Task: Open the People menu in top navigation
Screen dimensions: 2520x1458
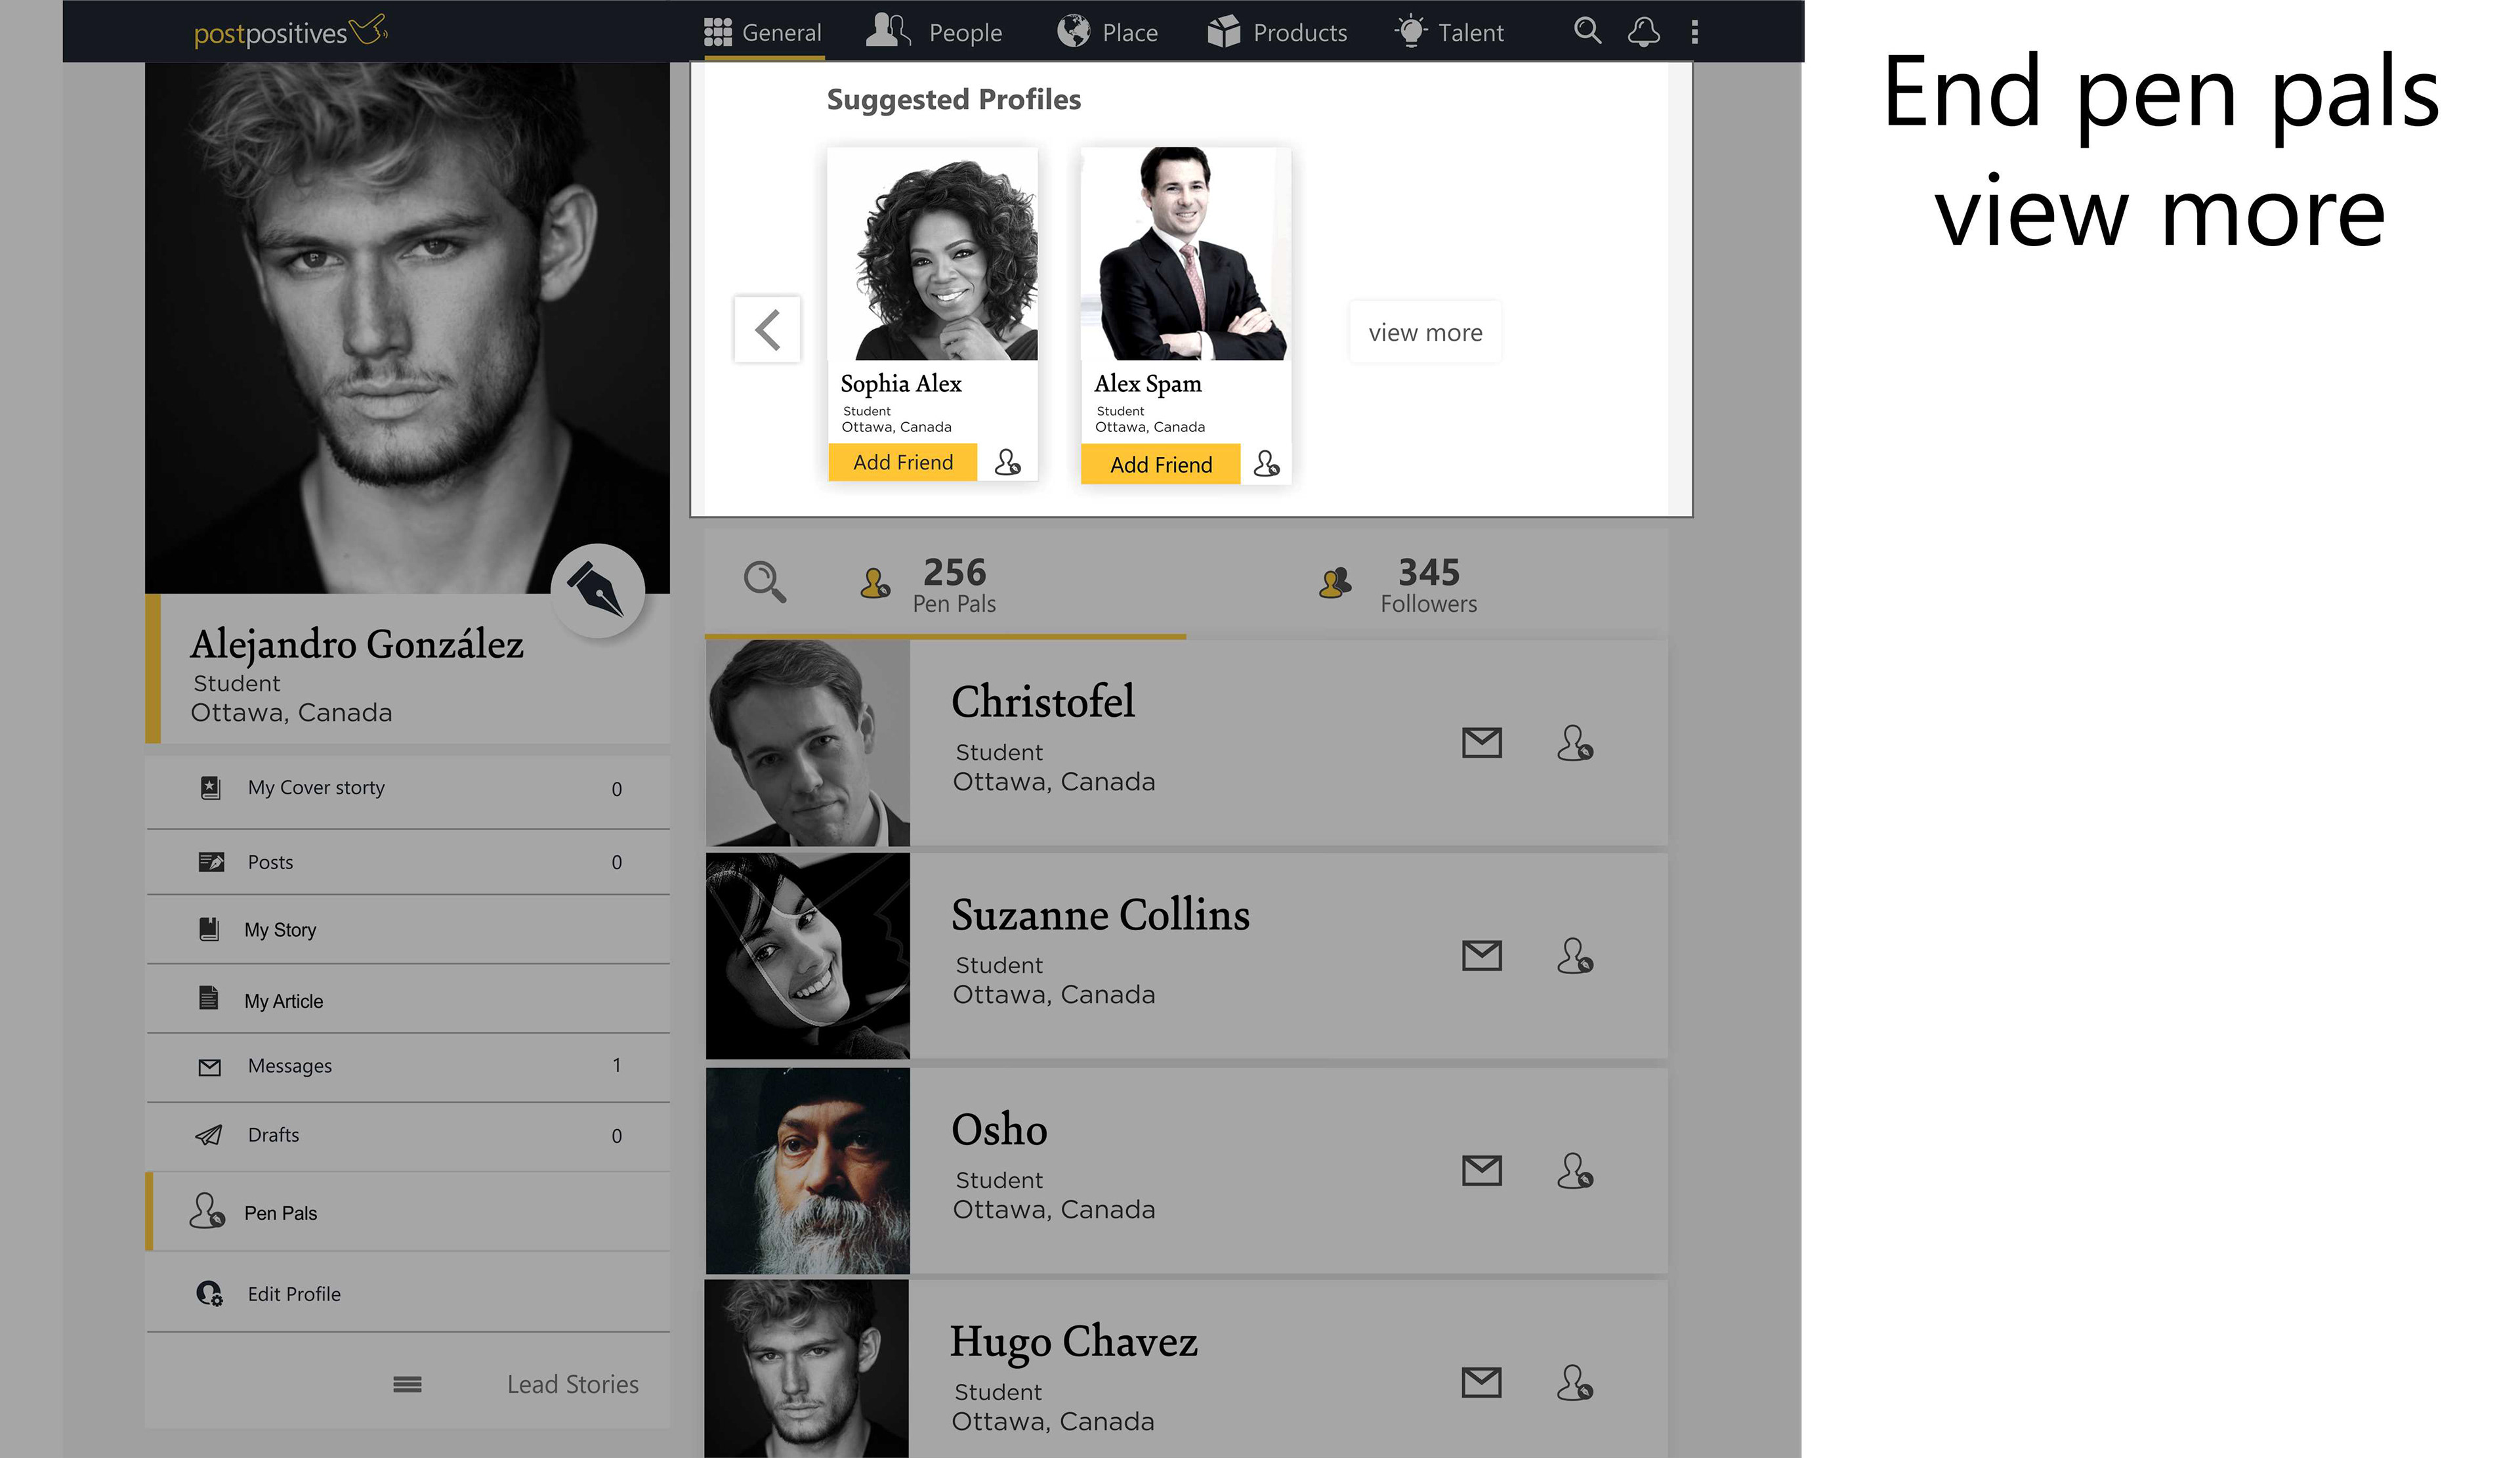Action: click(934, 32)
